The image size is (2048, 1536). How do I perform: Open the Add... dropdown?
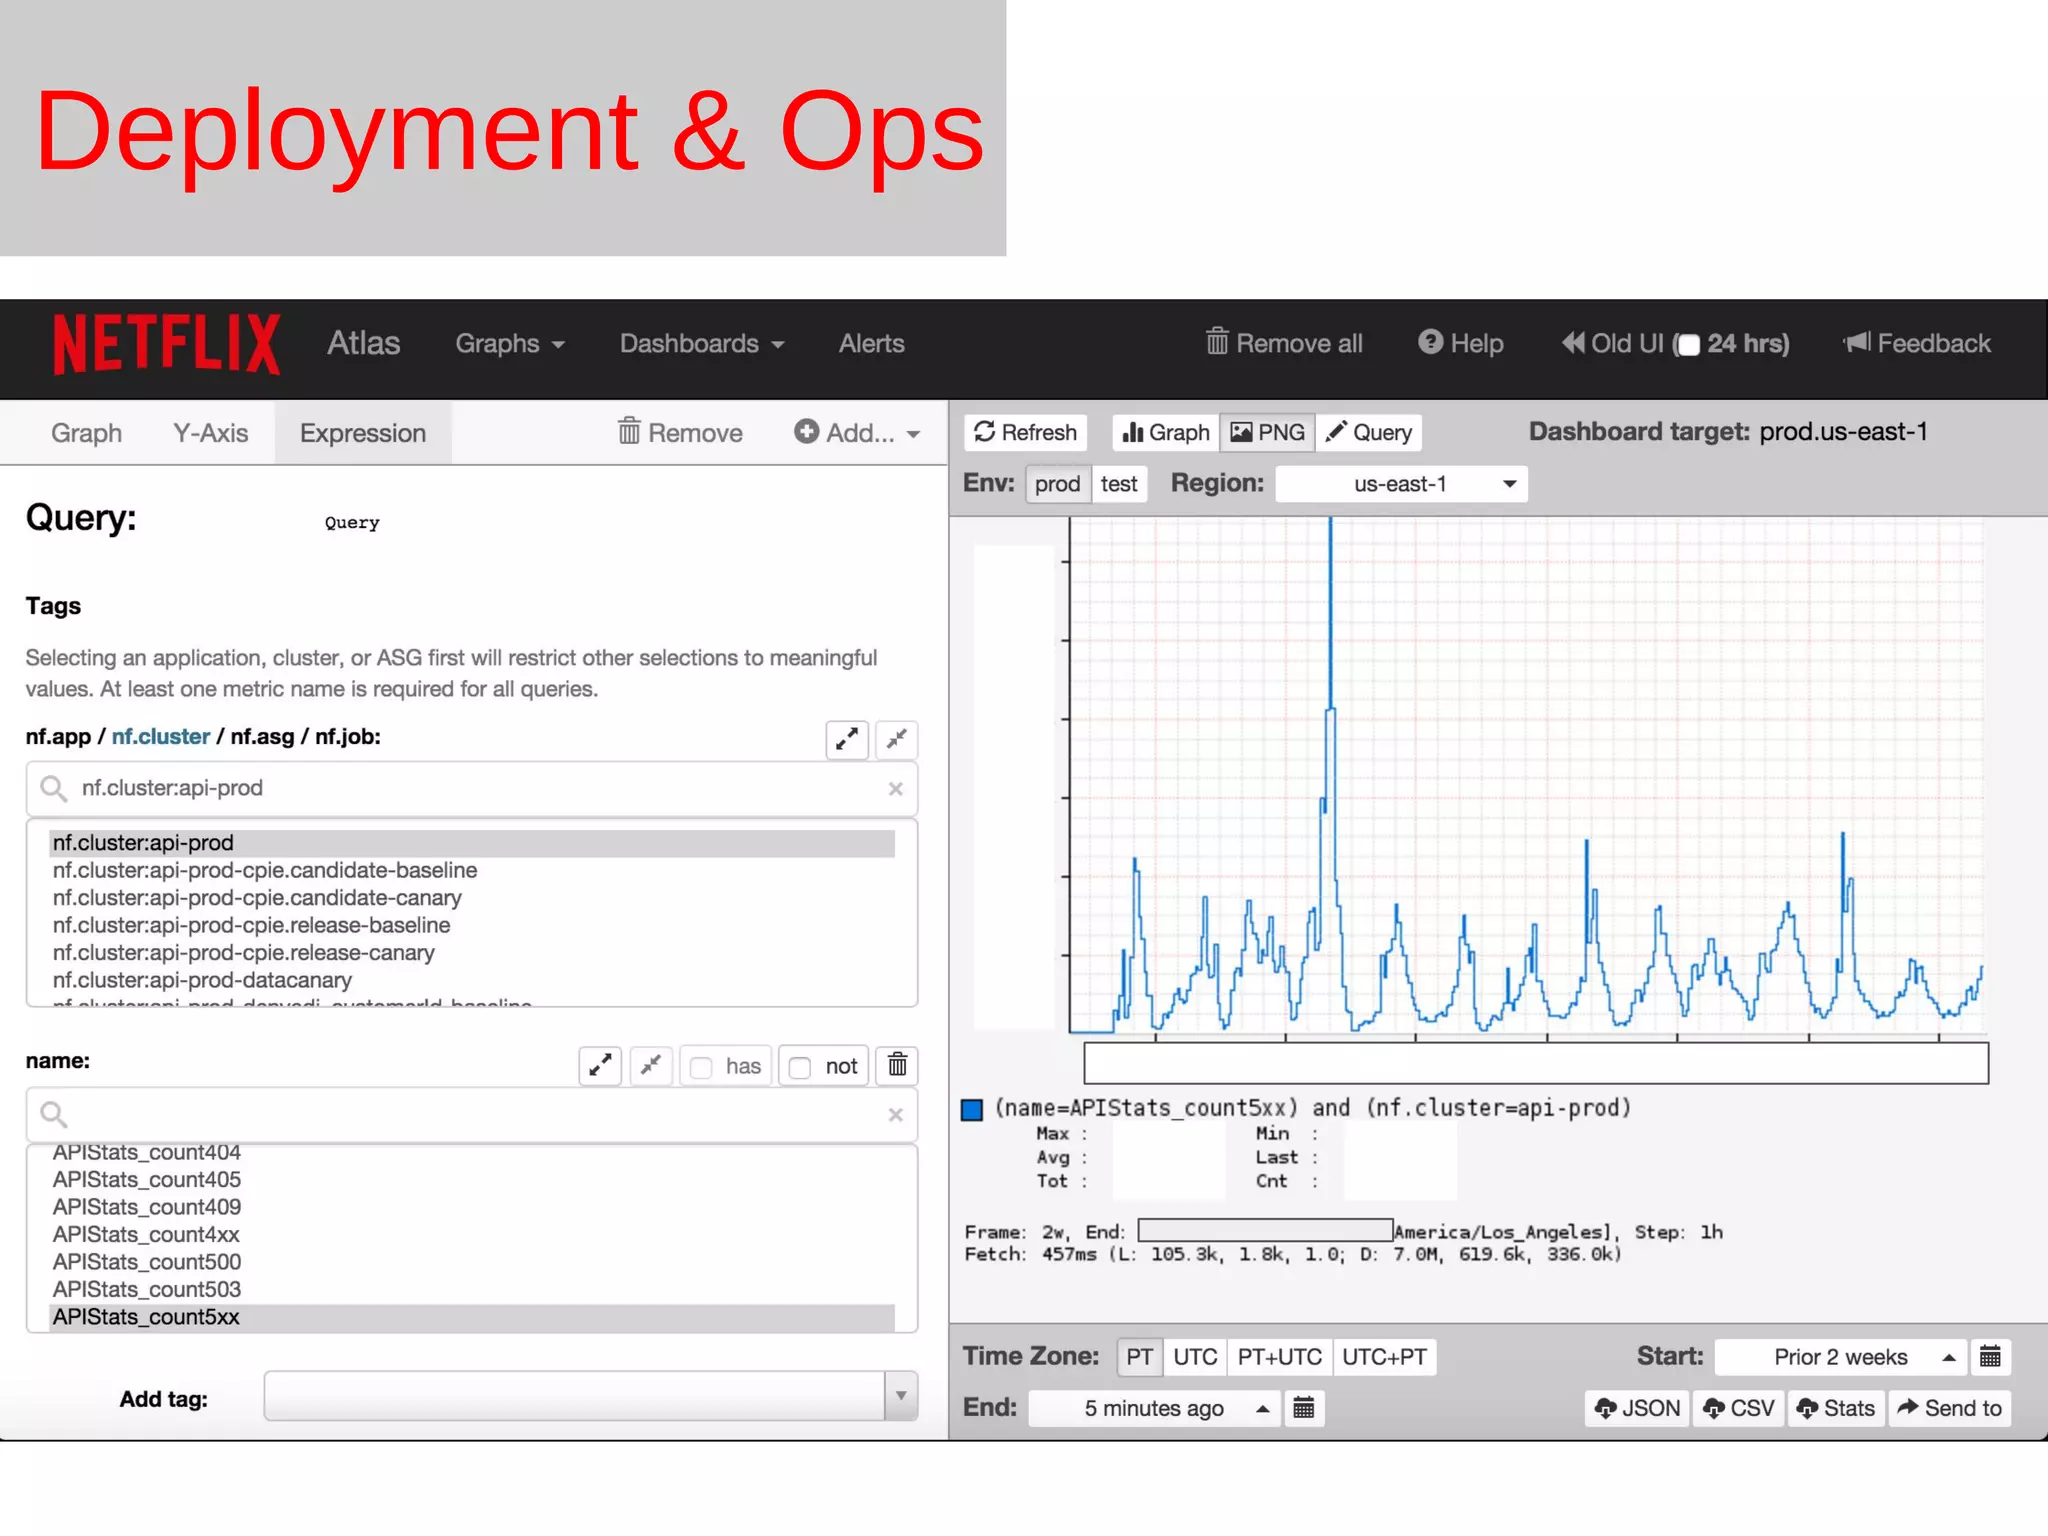pos(857,433)
